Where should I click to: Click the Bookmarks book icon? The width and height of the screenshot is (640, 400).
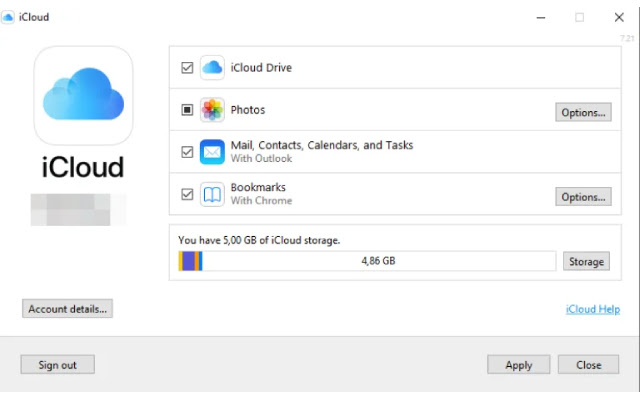point(212,194)
